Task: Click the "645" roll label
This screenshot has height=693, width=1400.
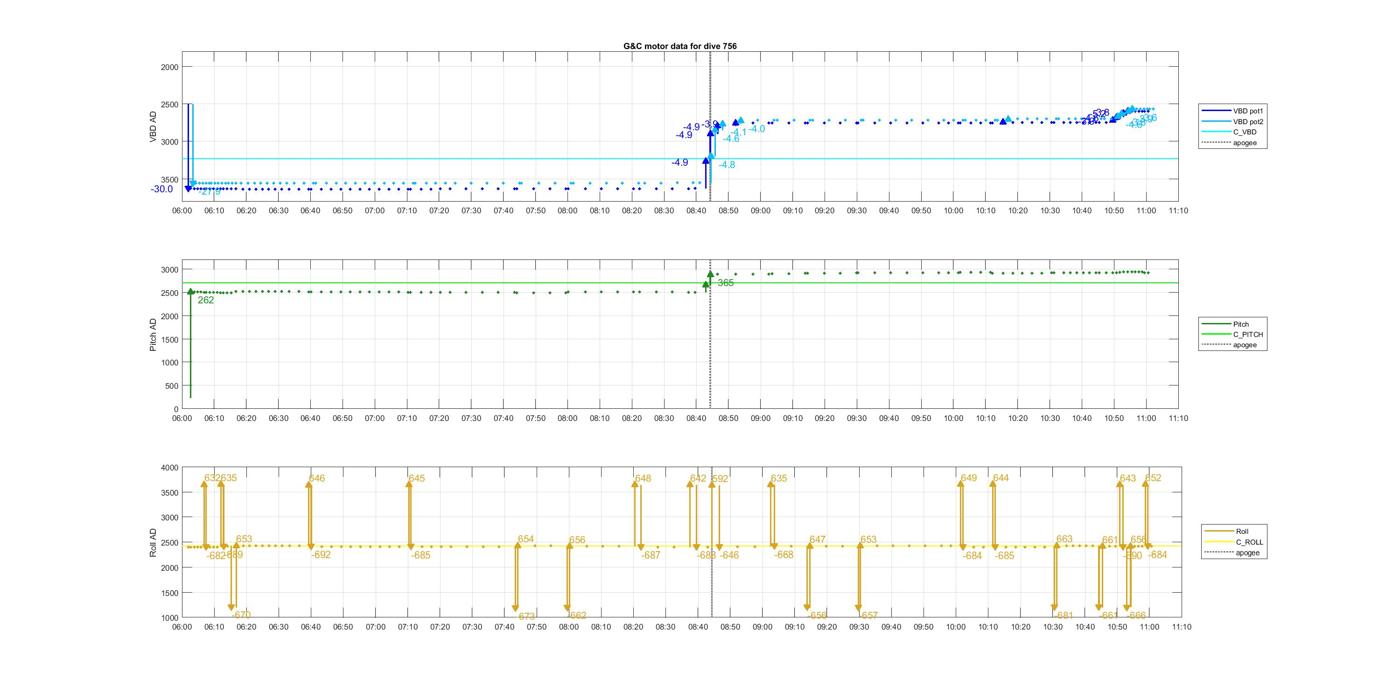Action: (417, 478)
